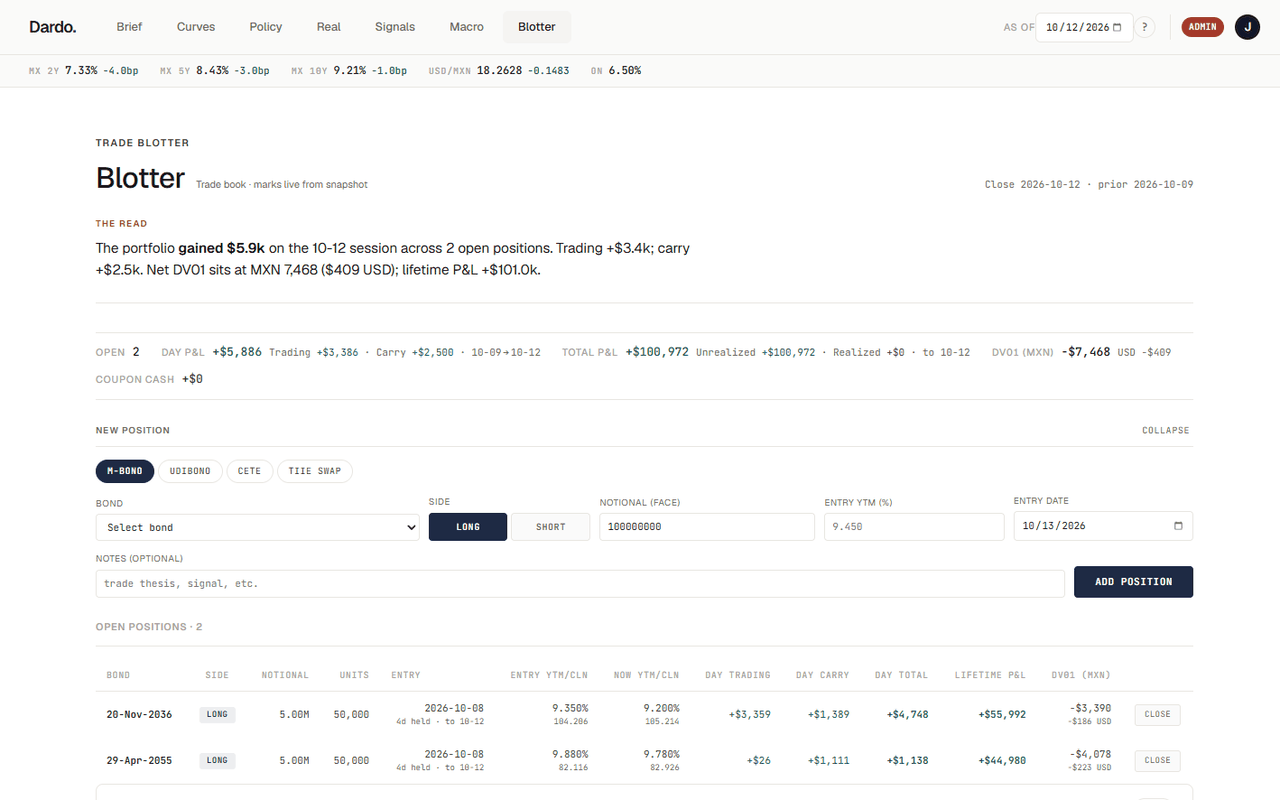Click the ADD POSITION button
The height and width of the screenshot is (800, 1280).
[x=1133, y=582]
